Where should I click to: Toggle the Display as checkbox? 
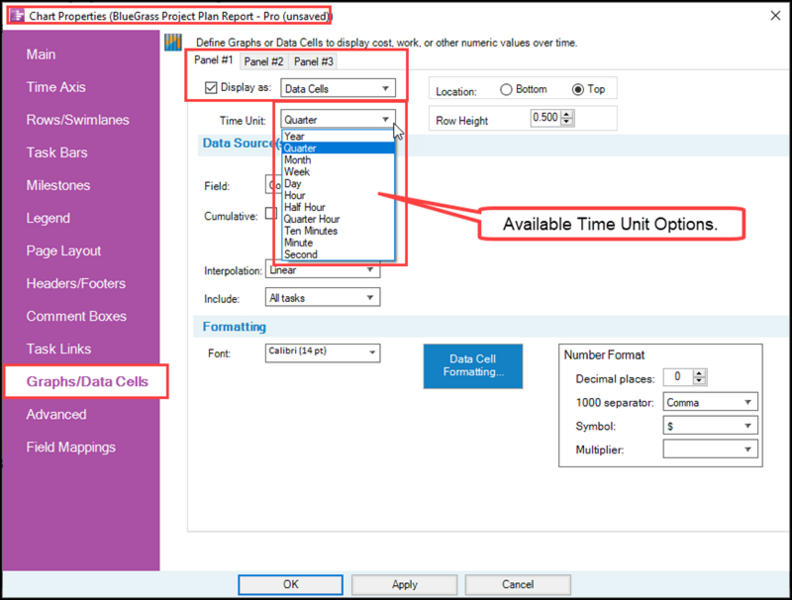click(x=211, y=88)
